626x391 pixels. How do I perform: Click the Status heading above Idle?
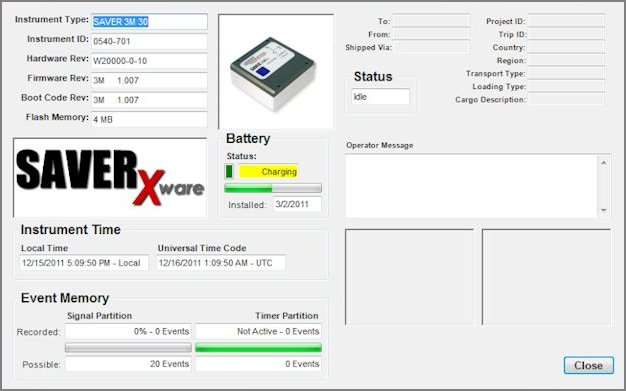[373, 76]
